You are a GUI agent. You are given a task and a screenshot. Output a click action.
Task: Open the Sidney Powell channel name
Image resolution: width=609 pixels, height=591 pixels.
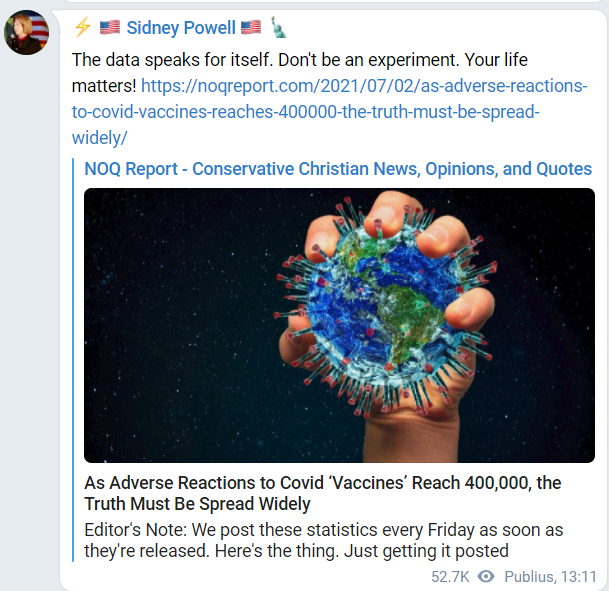[181, 27]
